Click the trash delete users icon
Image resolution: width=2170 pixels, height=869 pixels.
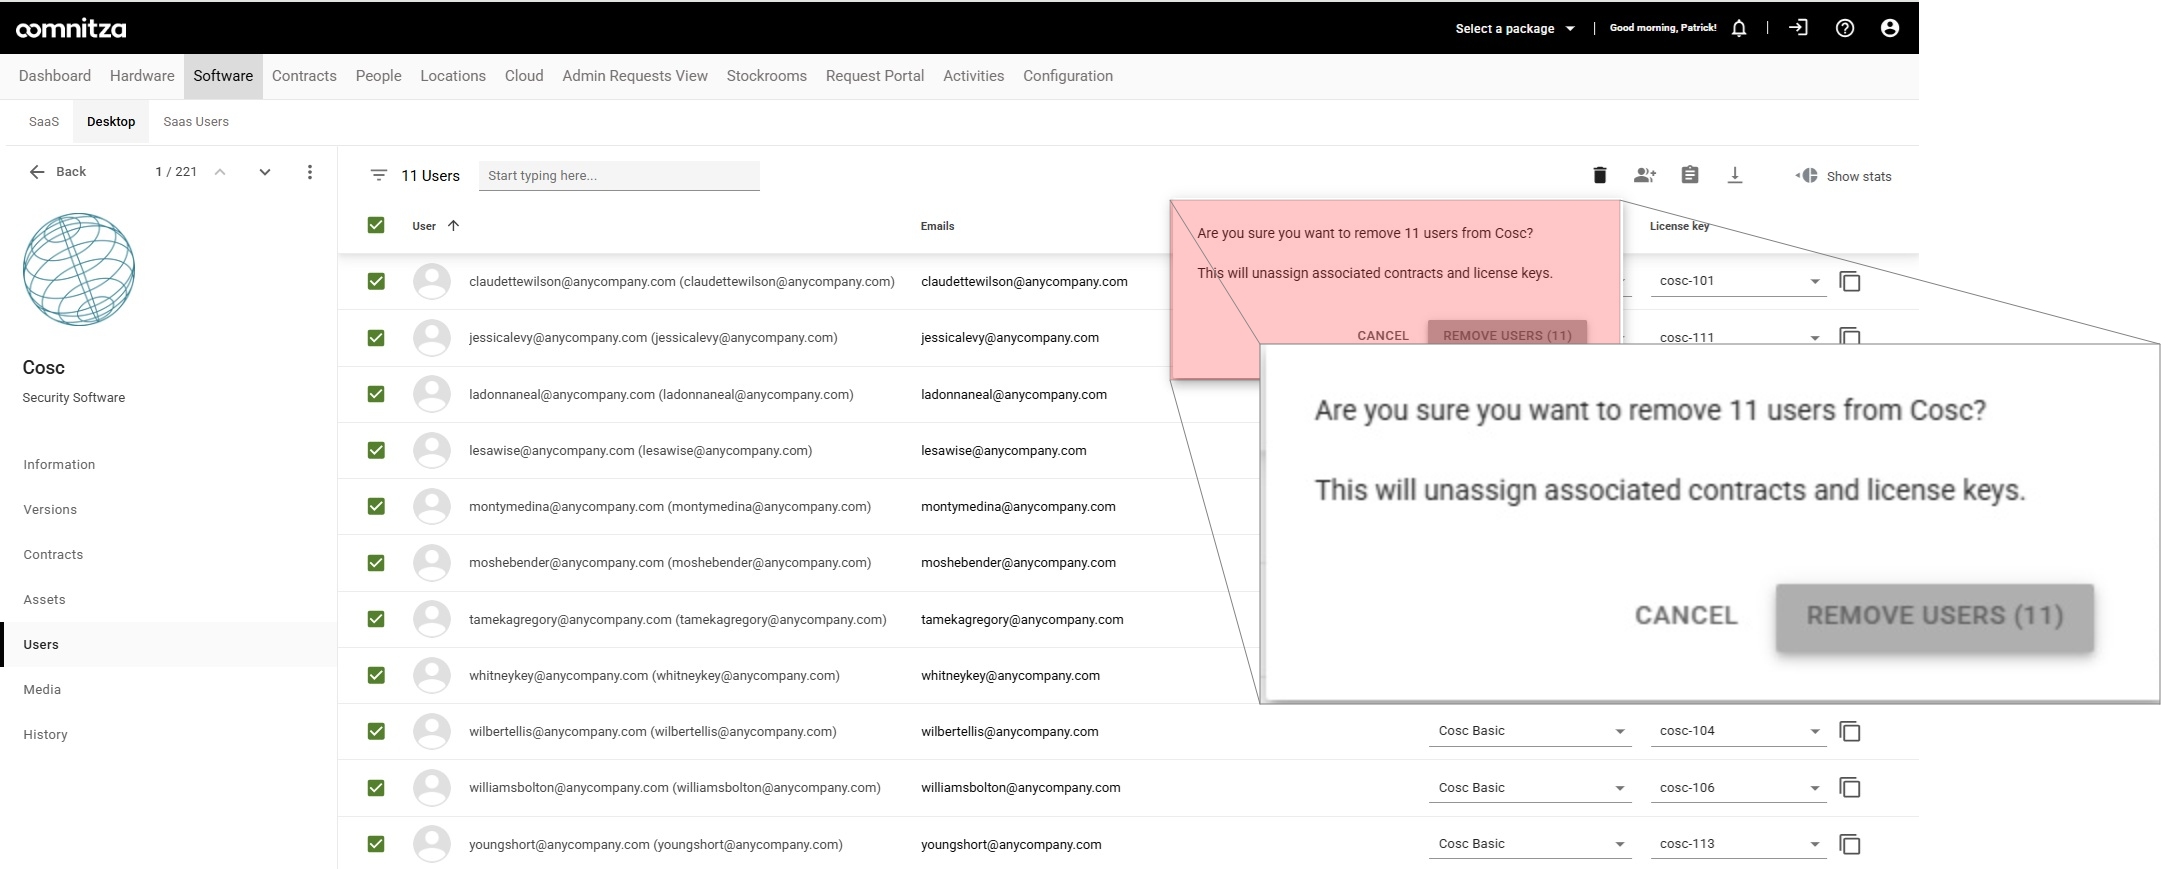click(1600, 175)
